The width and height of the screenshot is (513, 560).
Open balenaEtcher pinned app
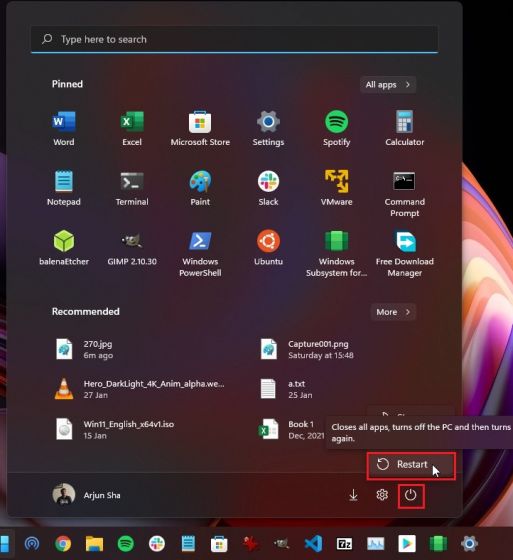(x=64, y=248)
